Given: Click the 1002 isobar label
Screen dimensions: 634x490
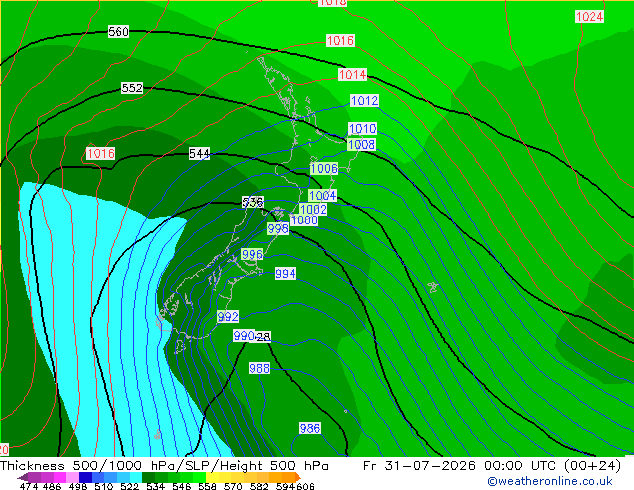Looking at the screenshot, I should point(313,209).
